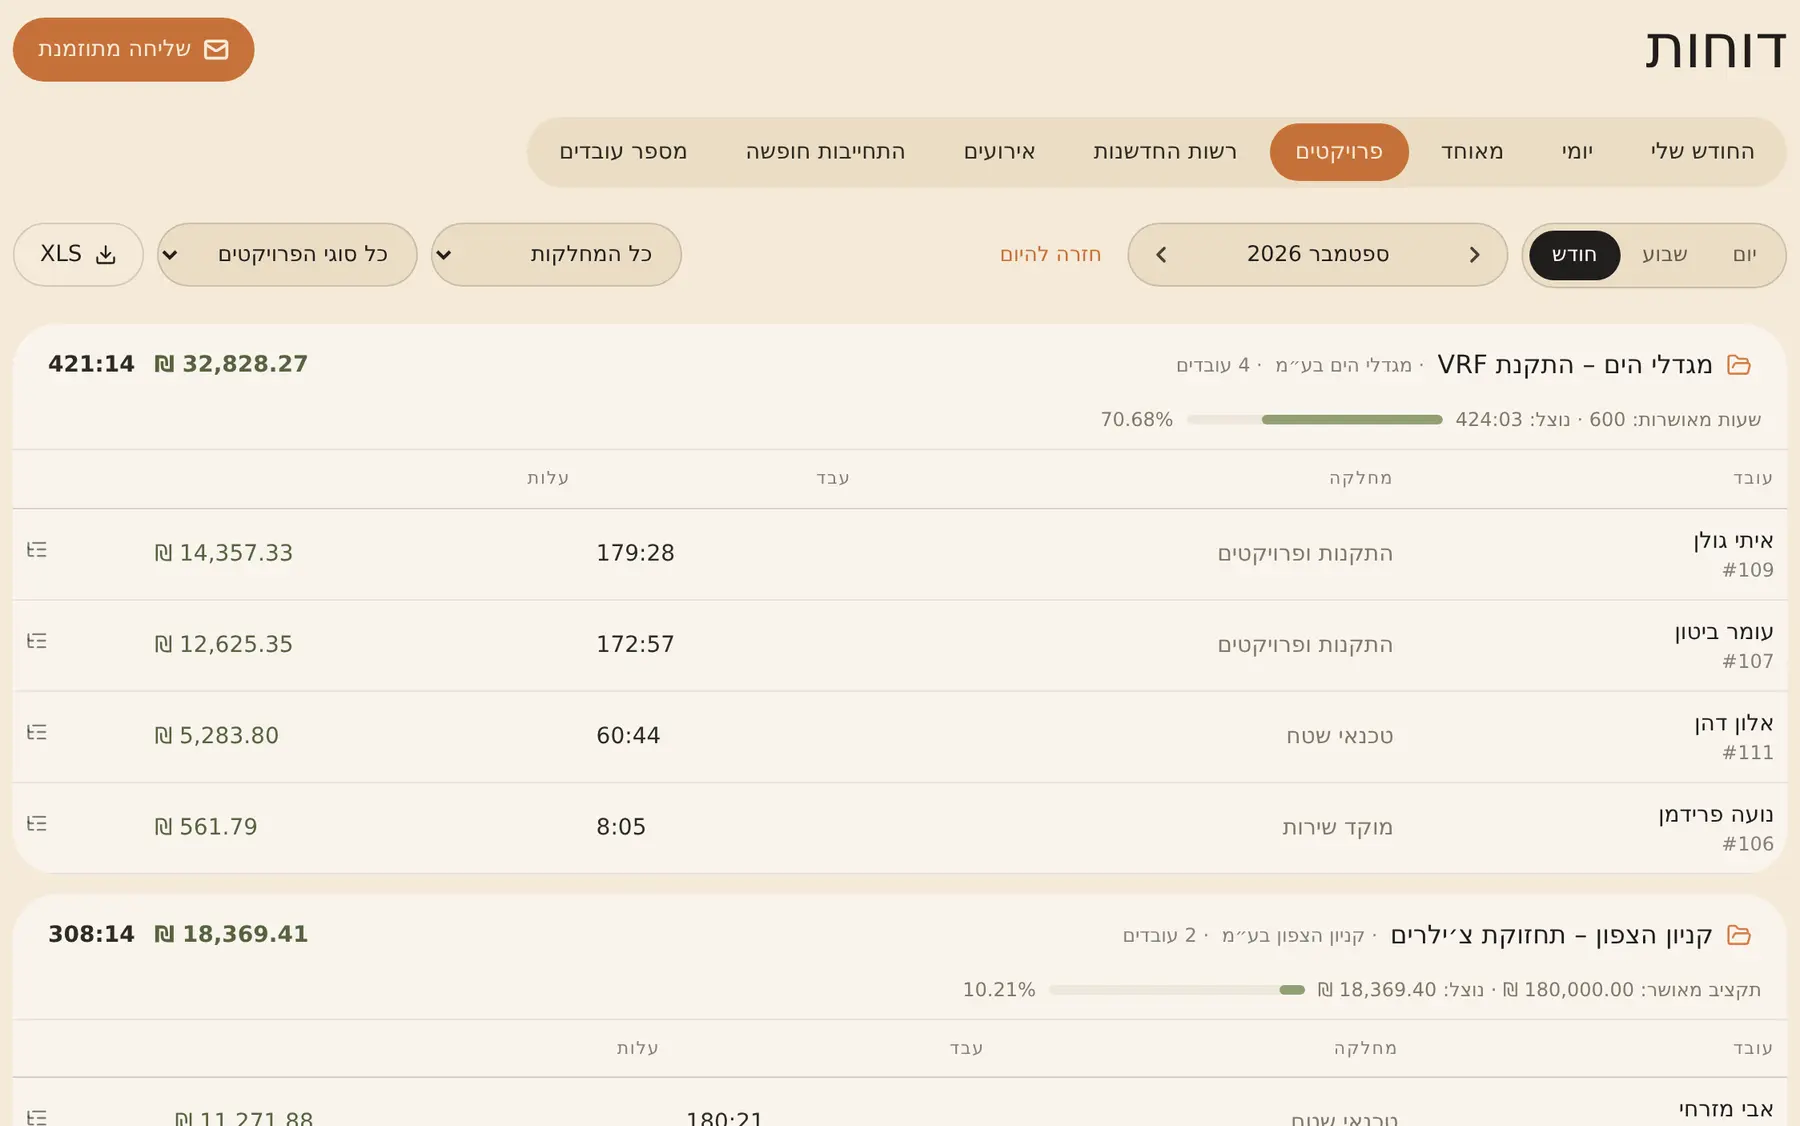1800x1126 pixels.
Task: Select יום period view
Action: pyautogui.click(x=1744, y=255)
